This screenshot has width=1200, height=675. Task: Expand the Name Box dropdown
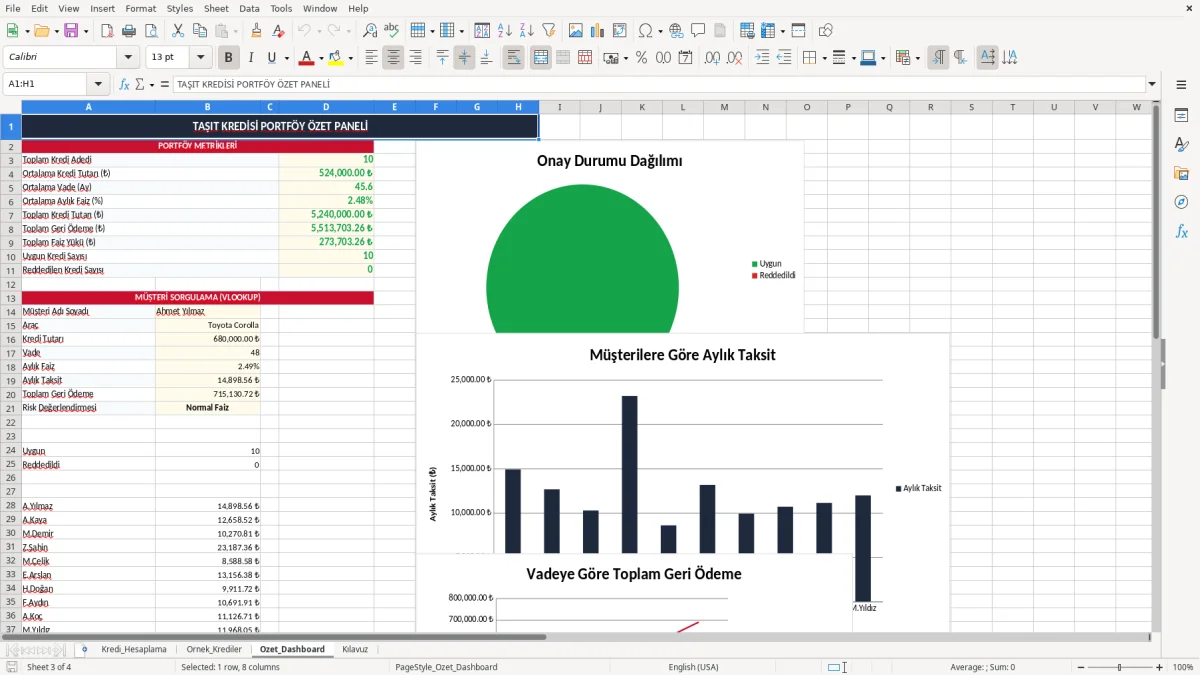pos(98,84)
